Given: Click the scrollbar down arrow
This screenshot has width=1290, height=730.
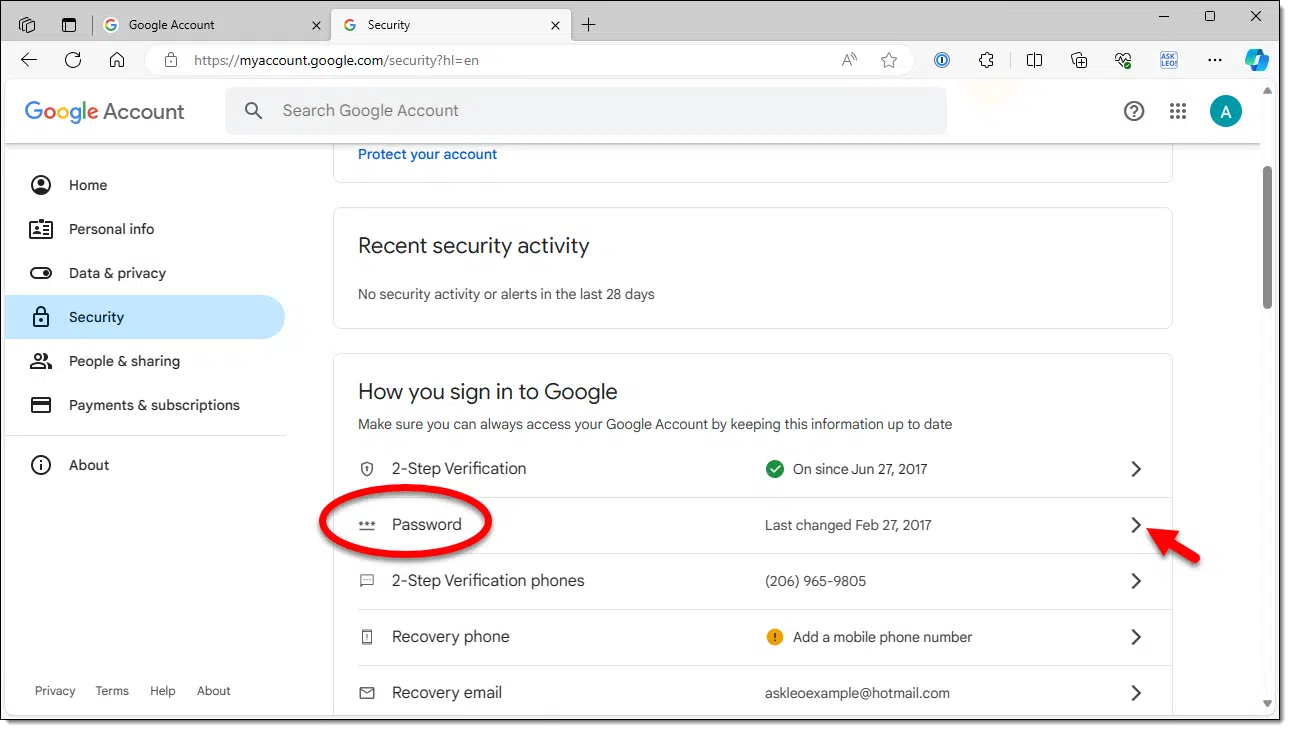Looking at the screenshot, I should tap(1268, 703).
